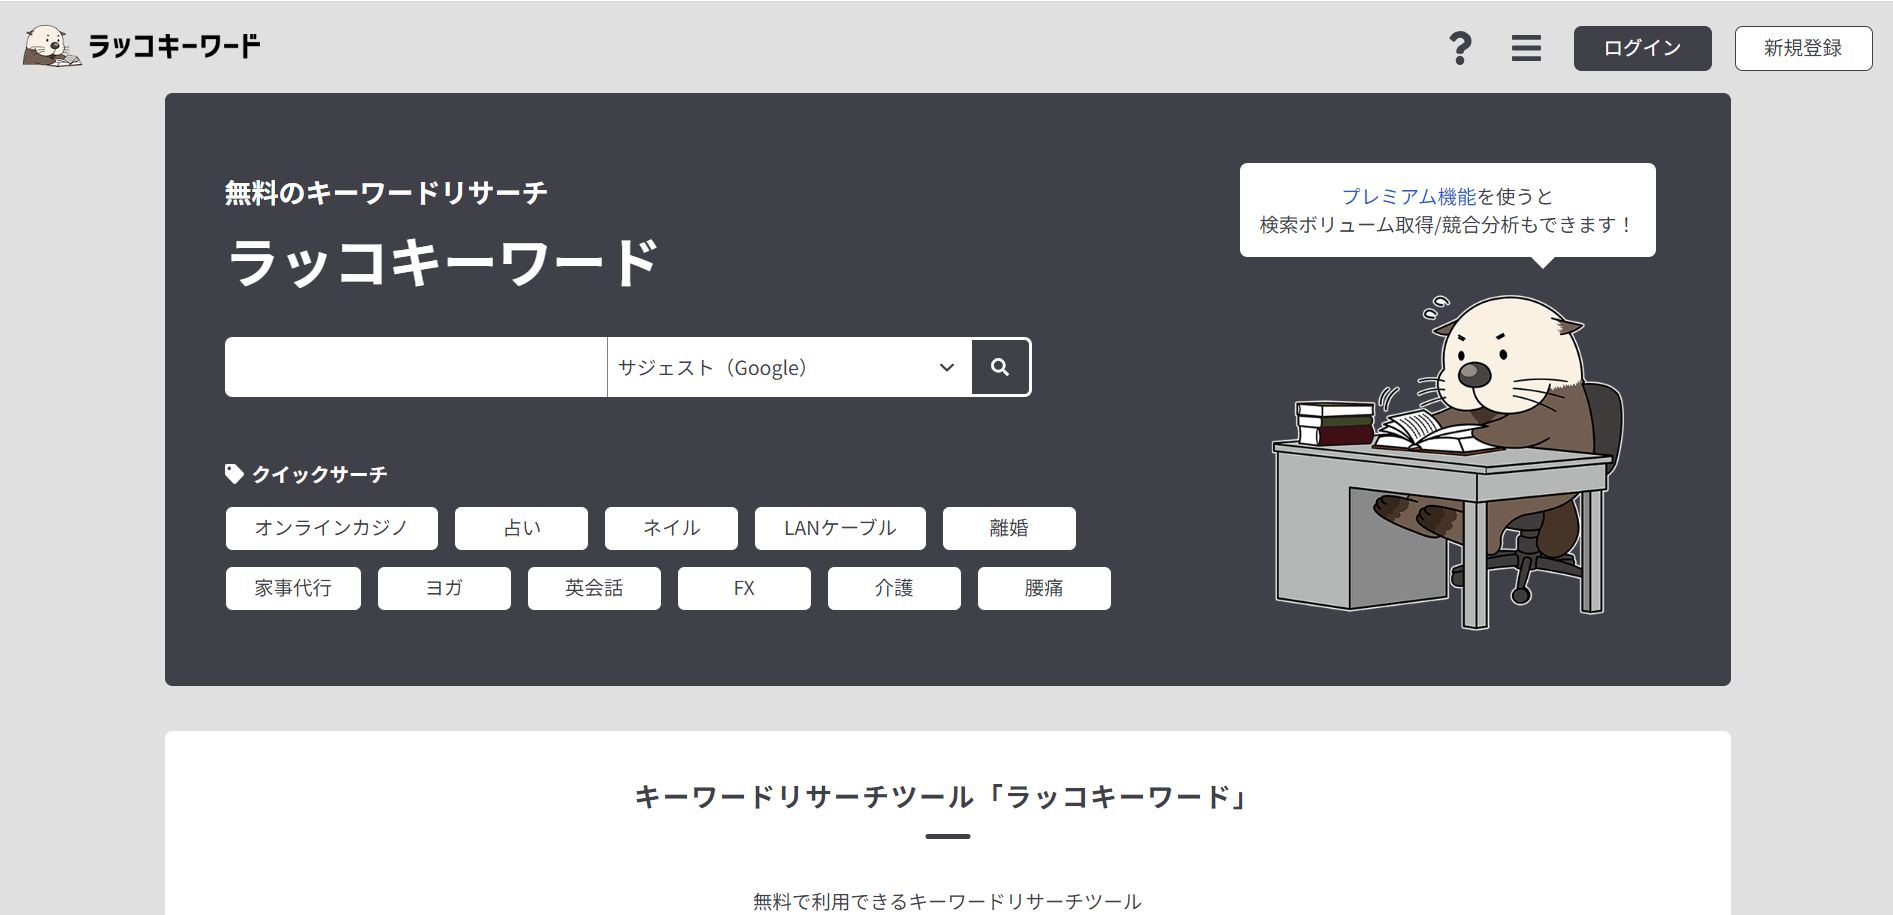
Task: Select quick search 家事代行
Action: click(x=293, y=588)
